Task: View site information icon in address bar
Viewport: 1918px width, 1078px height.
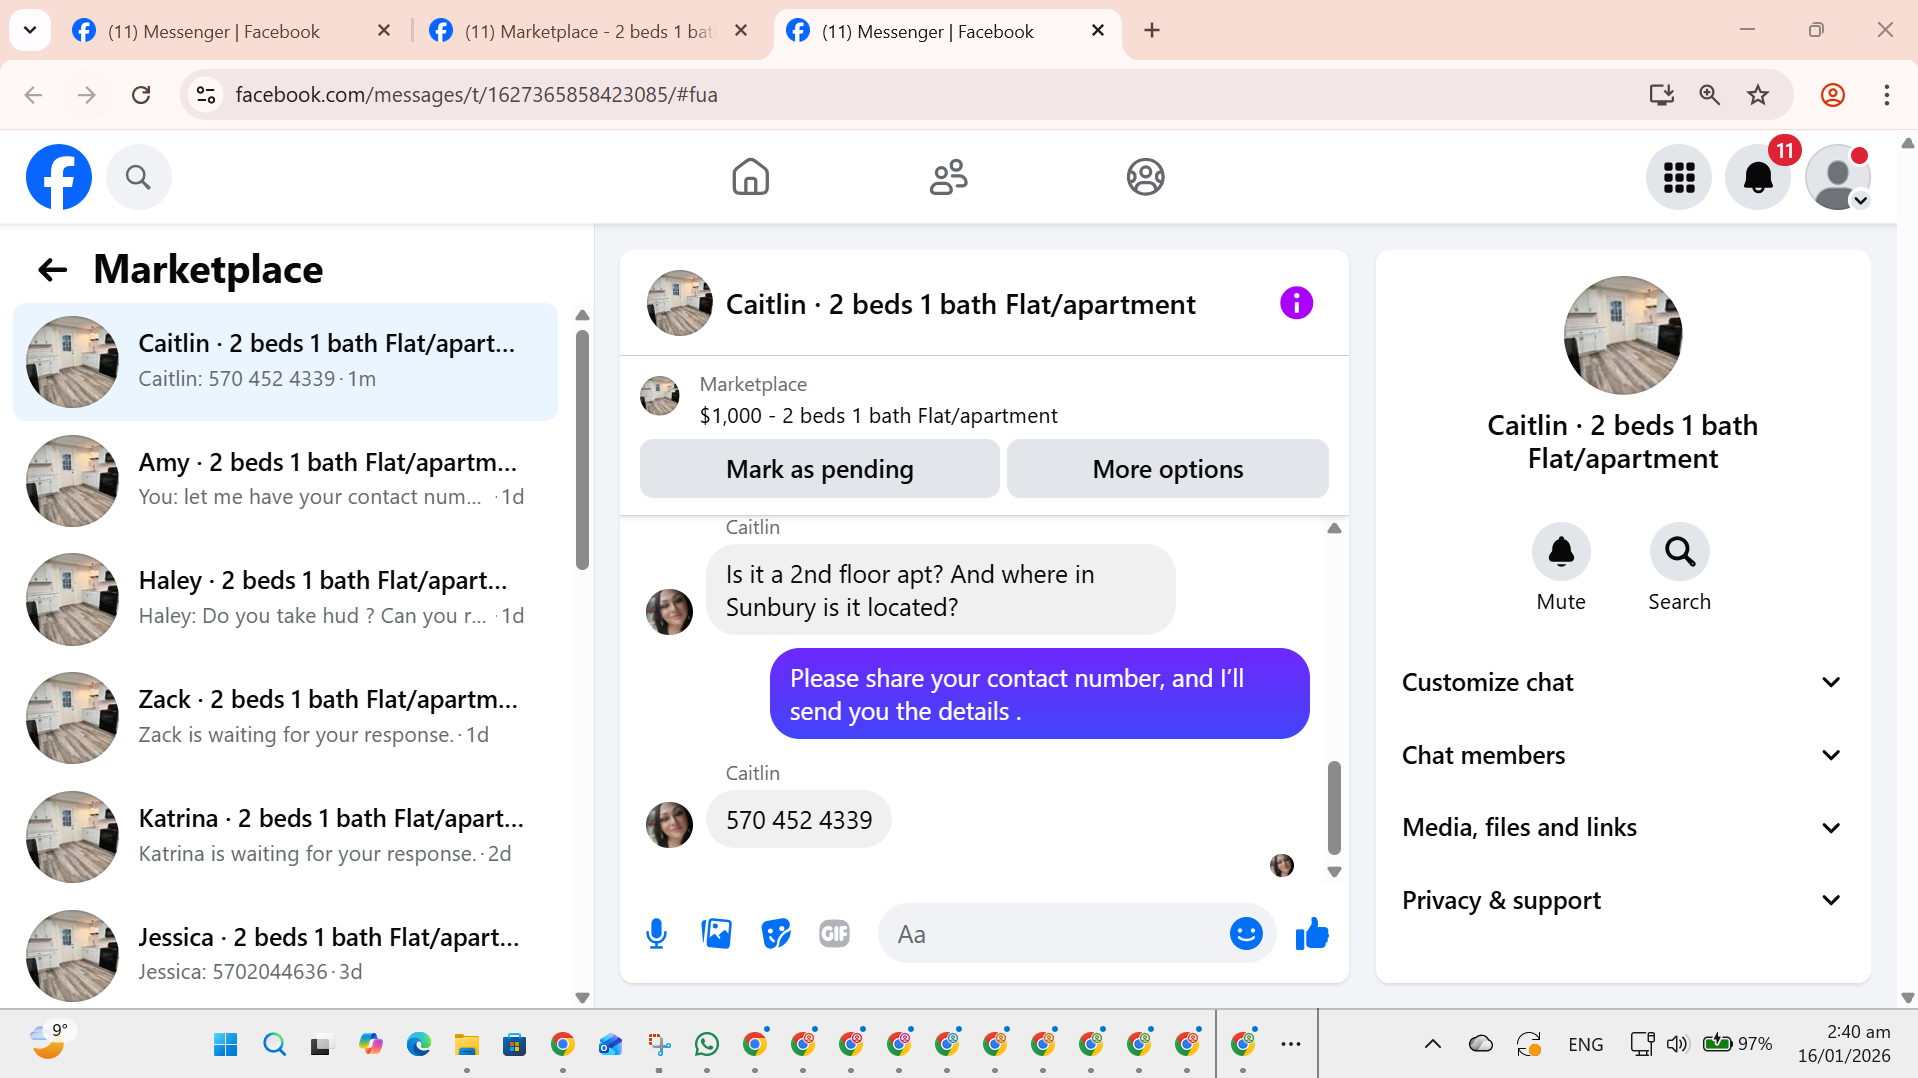Action: (206, 95)
